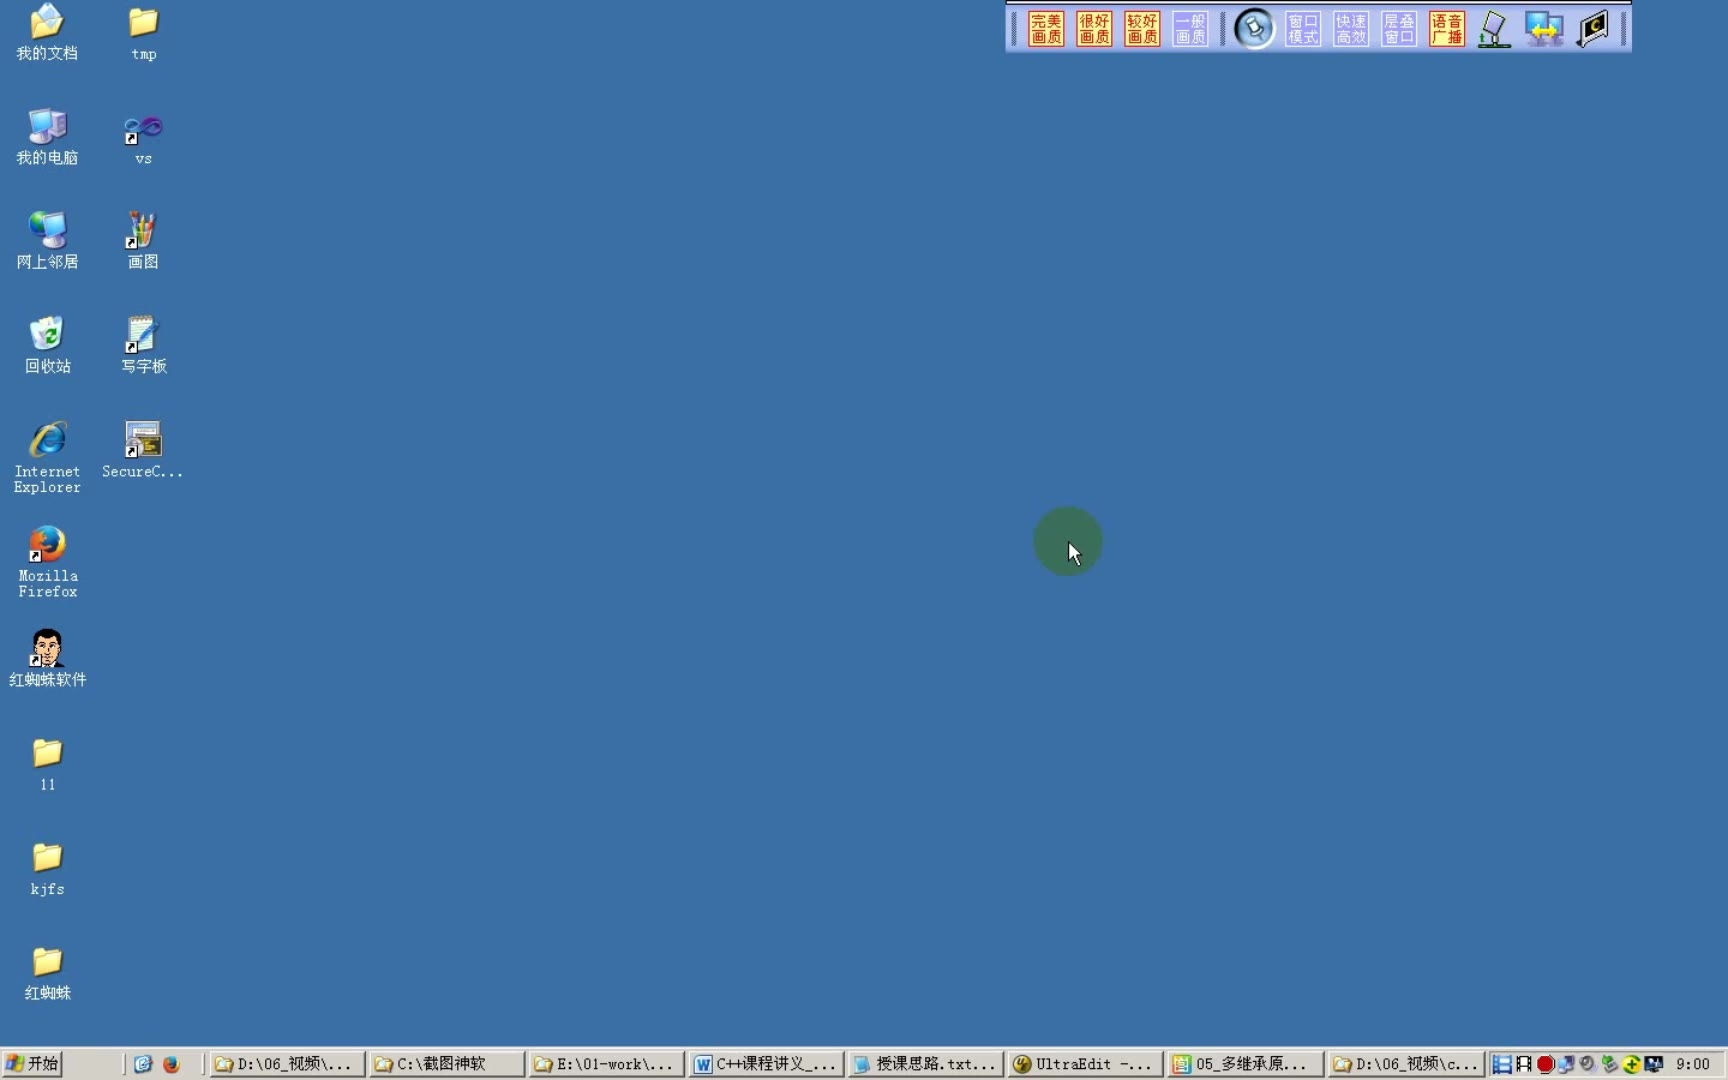Click the red record tray icon
Viewport: 1728px width, 1080px height.
coord(1545,1064)
